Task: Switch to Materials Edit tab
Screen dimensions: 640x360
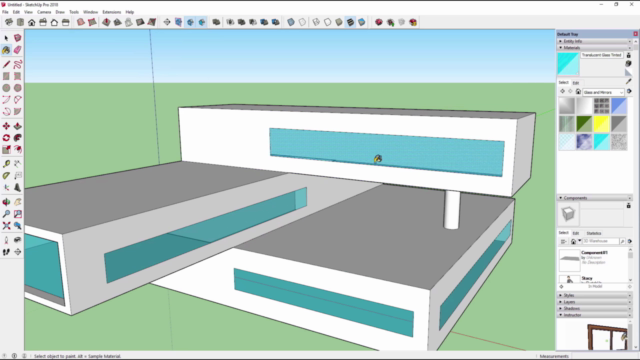Action: (x=576, y=83)
